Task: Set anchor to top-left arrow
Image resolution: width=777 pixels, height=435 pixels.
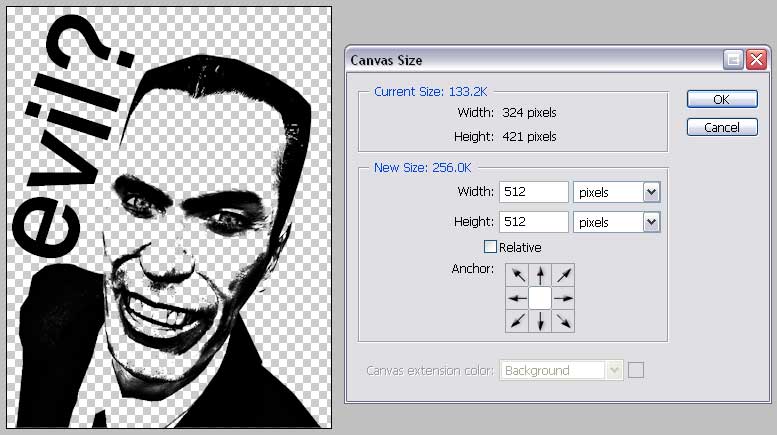Action: coord(517,275)
